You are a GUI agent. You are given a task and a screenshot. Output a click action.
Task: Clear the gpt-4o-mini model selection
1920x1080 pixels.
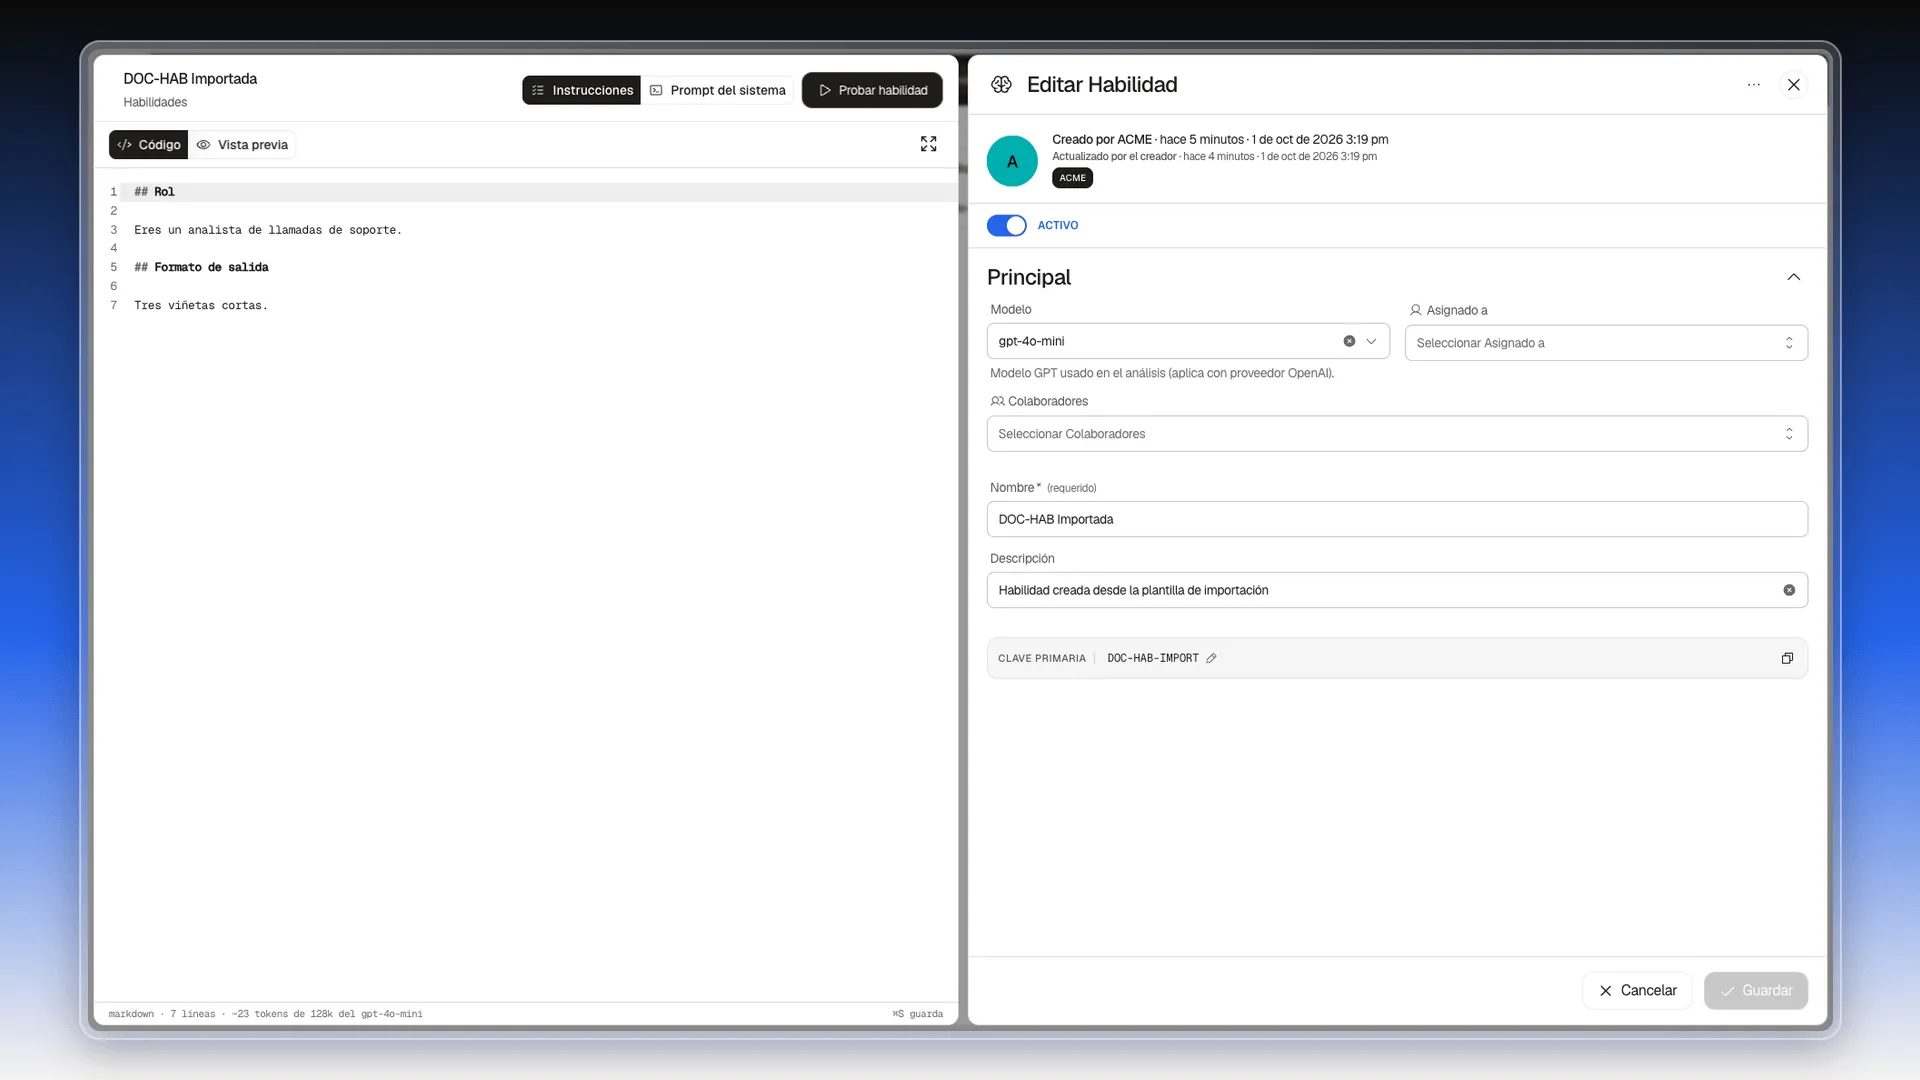[1349, 341]
